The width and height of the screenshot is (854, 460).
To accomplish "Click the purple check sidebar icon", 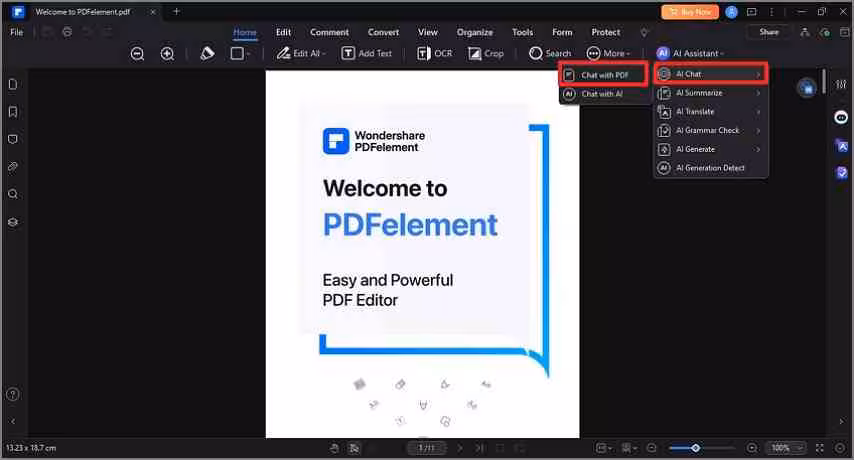I will [x=841, y=173].
